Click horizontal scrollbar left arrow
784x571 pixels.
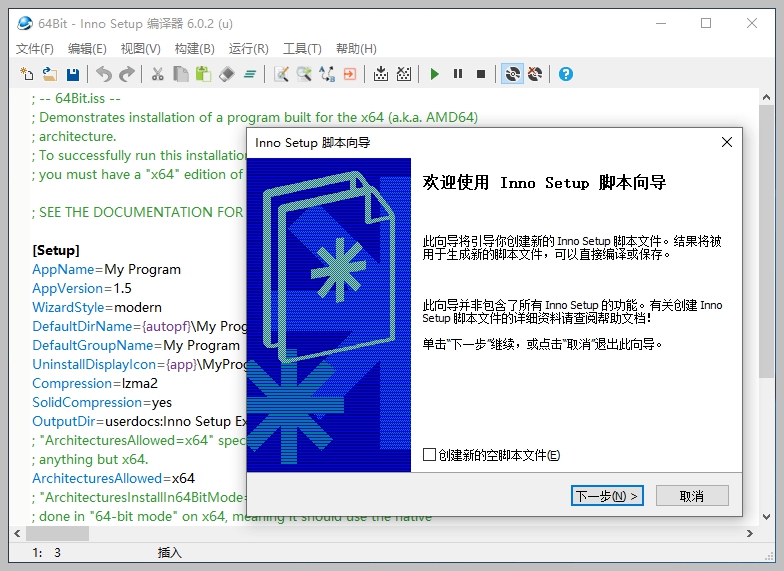point(18,534)
